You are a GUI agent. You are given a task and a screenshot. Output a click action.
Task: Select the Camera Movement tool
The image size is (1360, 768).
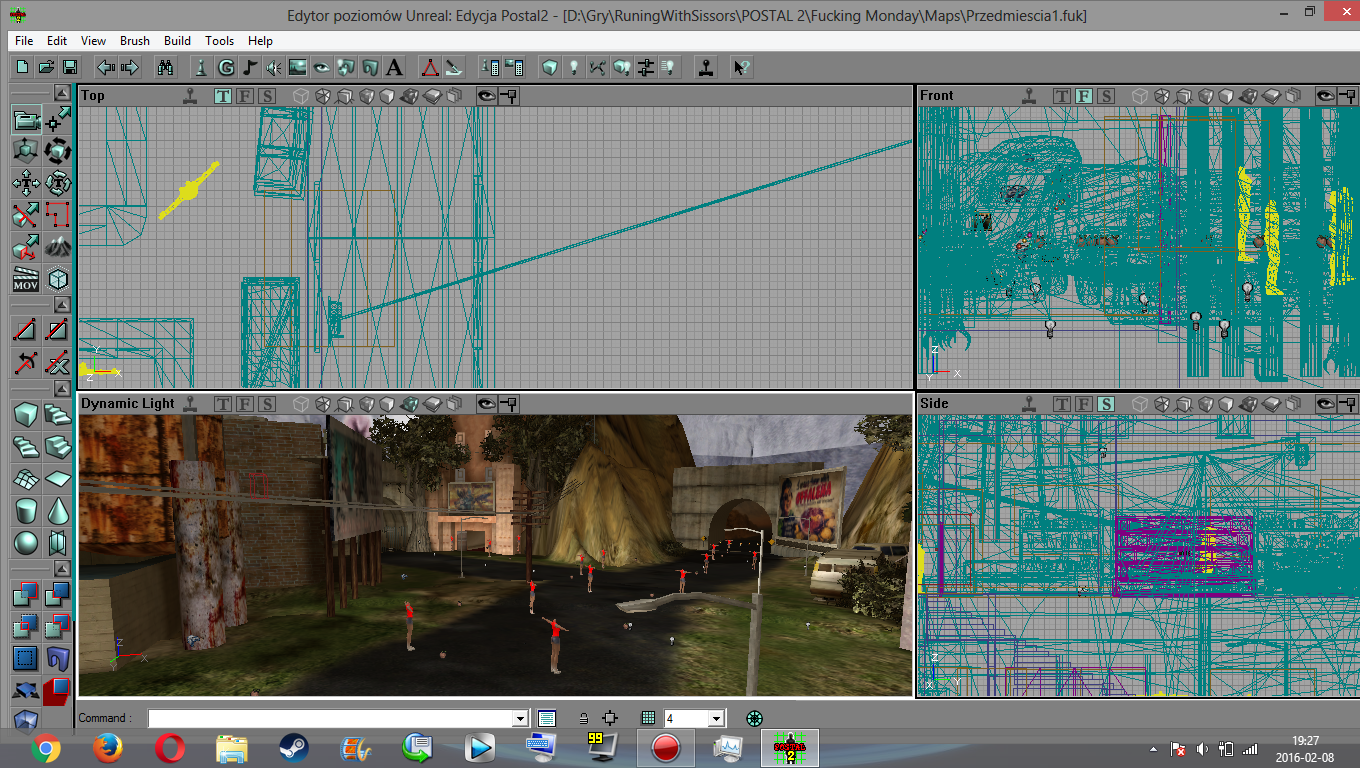[x=26, y=120]
